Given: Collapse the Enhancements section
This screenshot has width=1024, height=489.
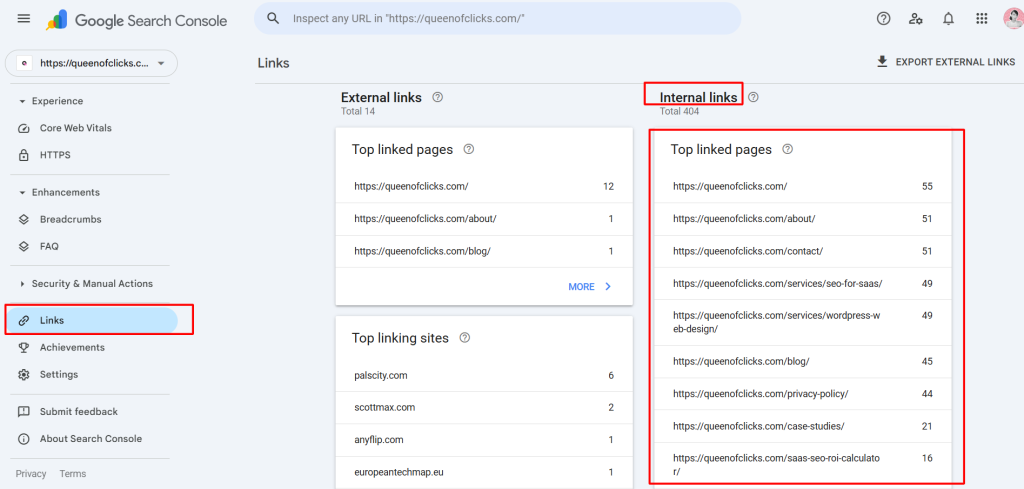Looking at the screenshot, I should click(x=59, y=193).
